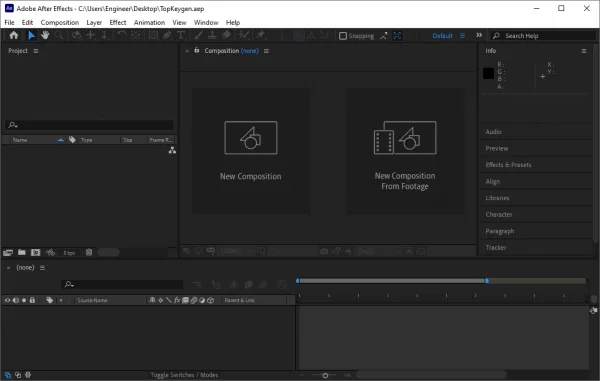Select the Hand tool
Image resolution: width=600 pixels, height=381 pixels.
tap(45, 35)
